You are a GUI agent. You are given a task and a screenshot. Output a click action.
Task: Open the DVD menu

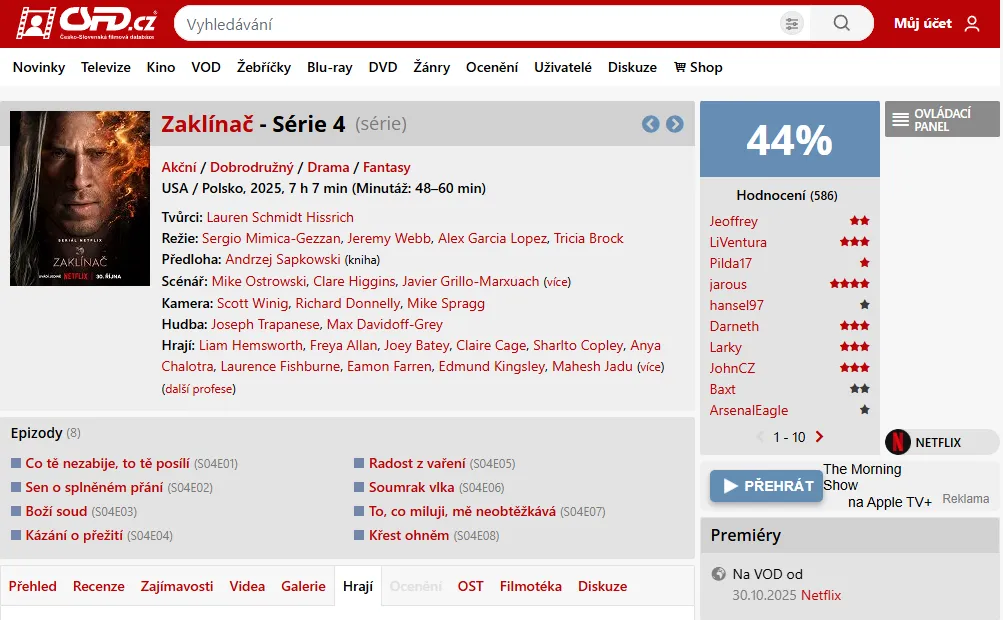pos(383,67)
